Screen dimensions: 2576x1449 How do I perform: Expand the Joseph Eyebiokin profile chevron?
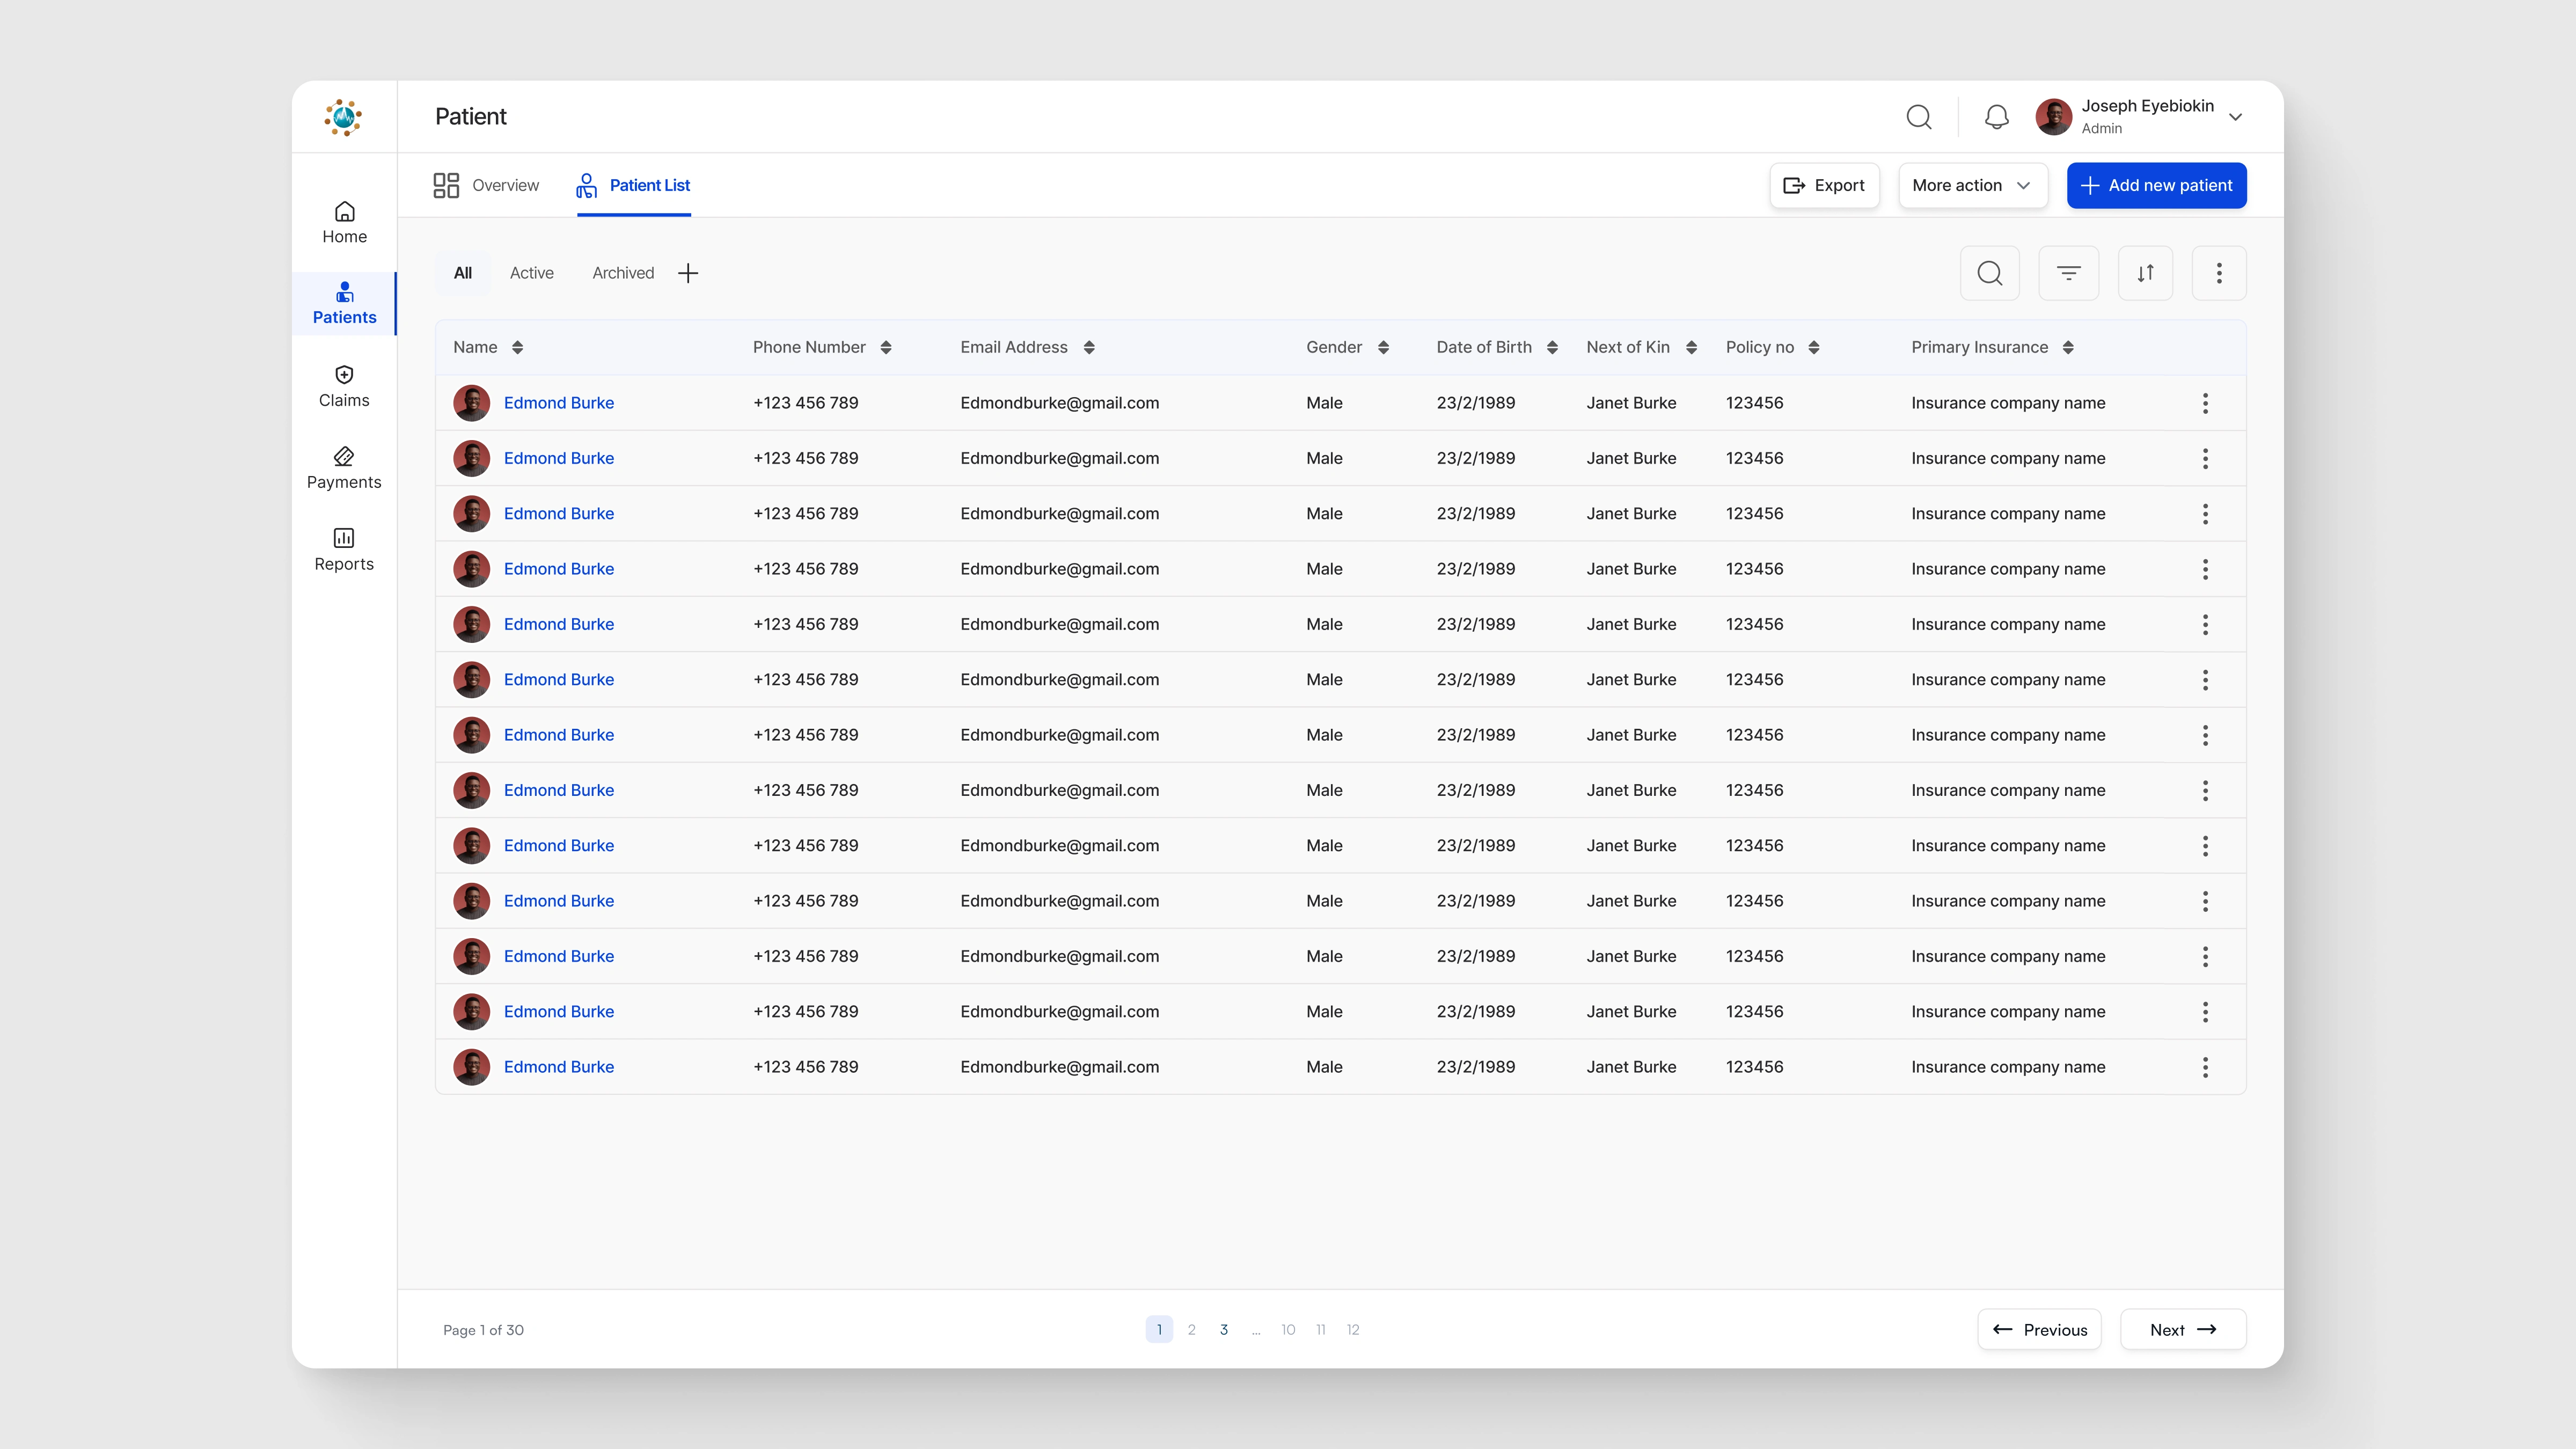[2235, 117]
